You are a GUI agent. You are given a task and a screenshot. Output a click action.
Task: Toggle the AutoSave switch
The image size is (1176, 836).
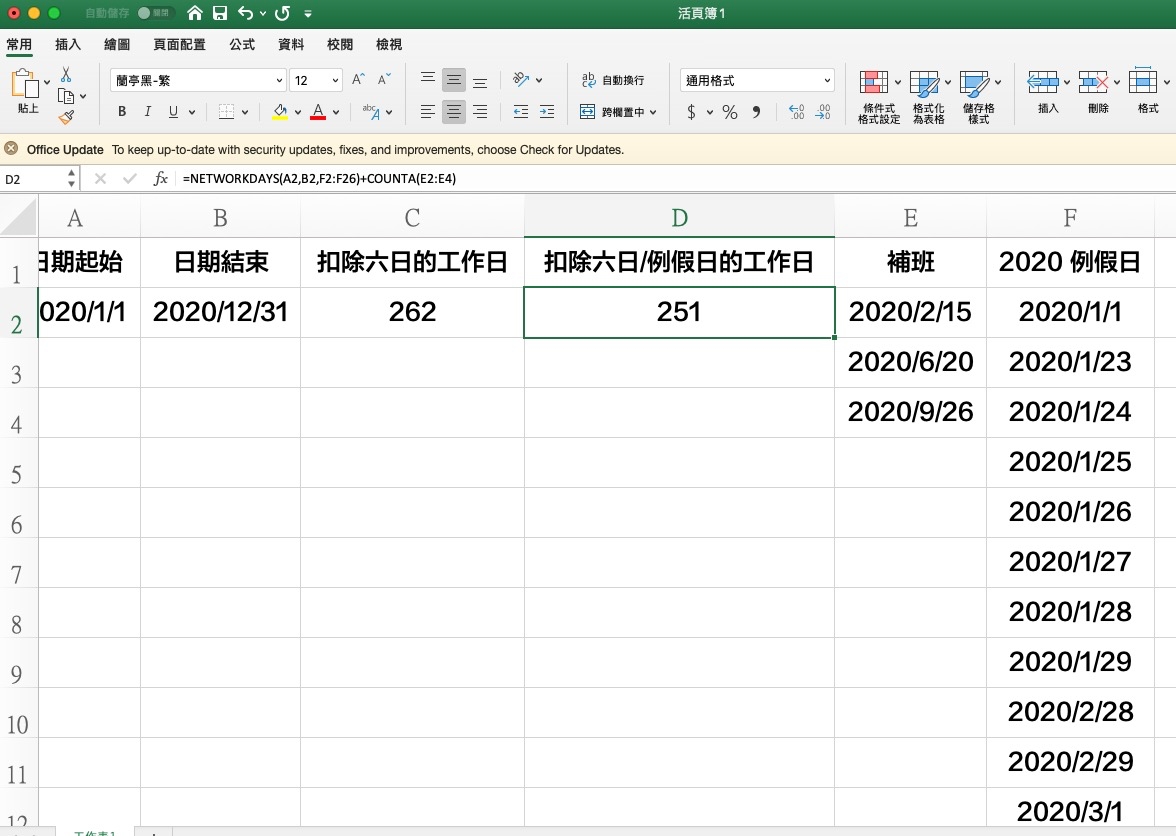[x=154, y=14]
